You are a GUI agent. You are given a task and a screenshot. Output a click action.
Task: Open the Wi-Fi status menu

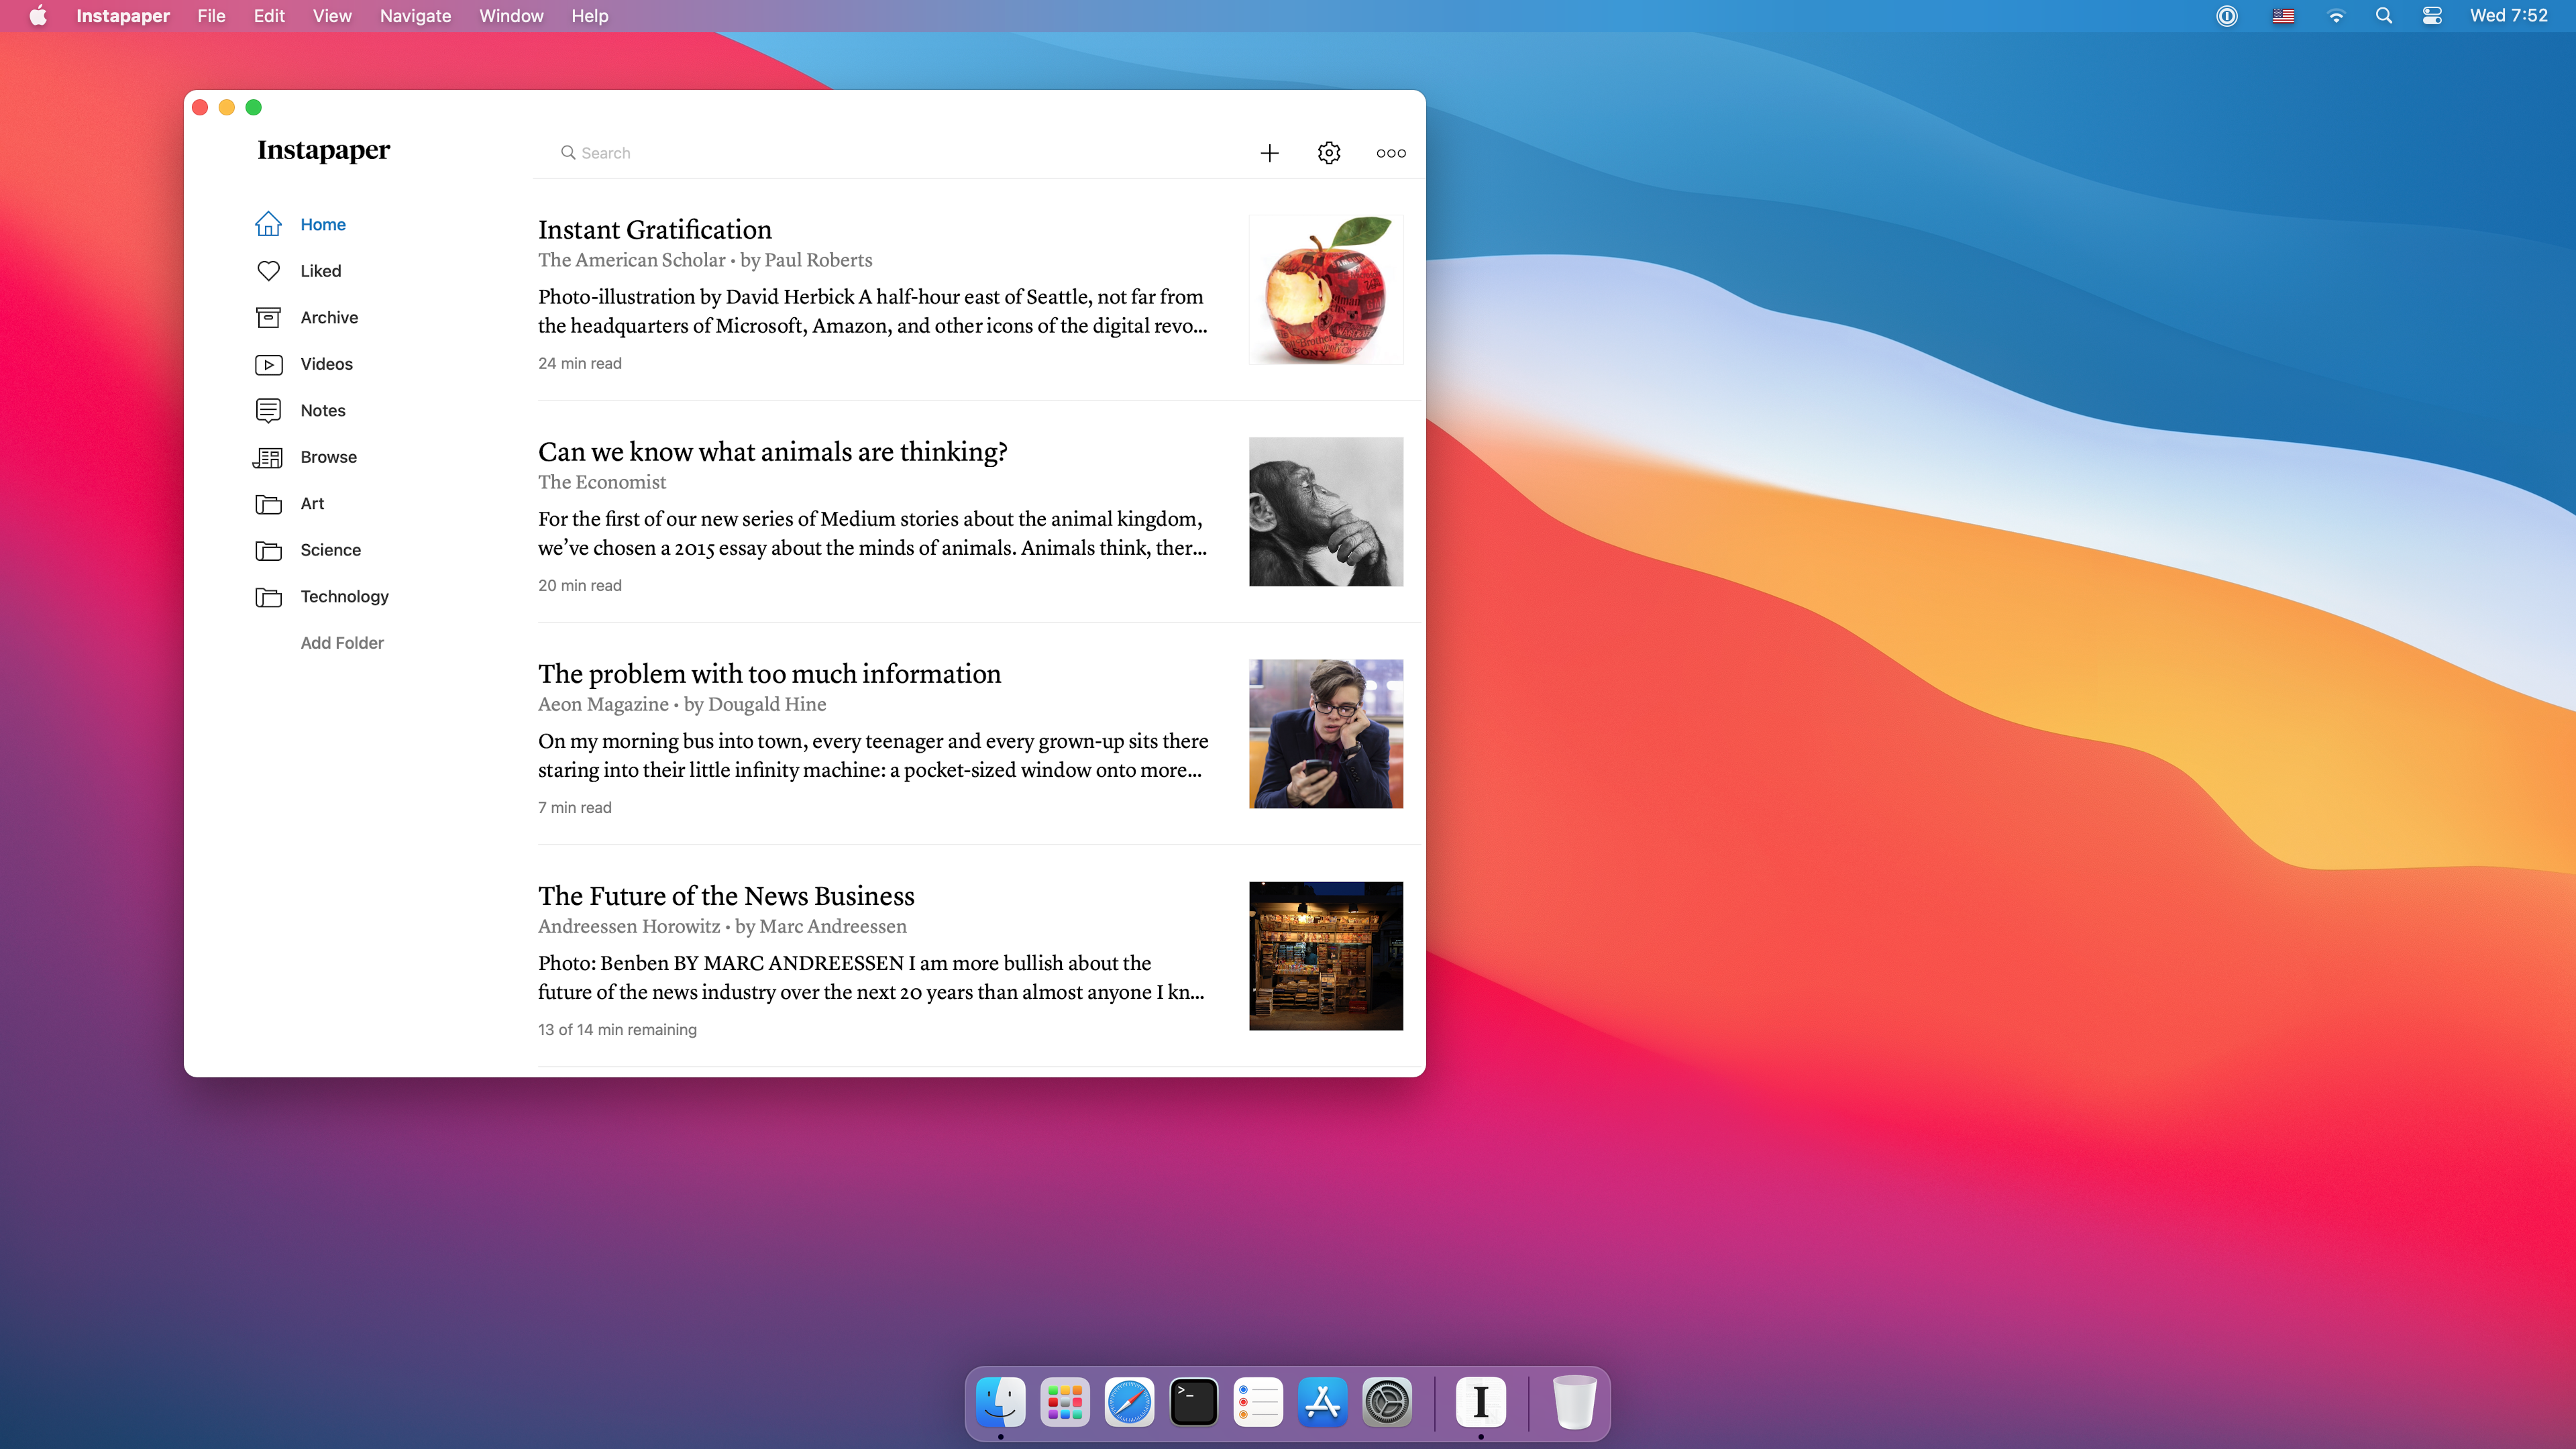tap(2335, 16)
